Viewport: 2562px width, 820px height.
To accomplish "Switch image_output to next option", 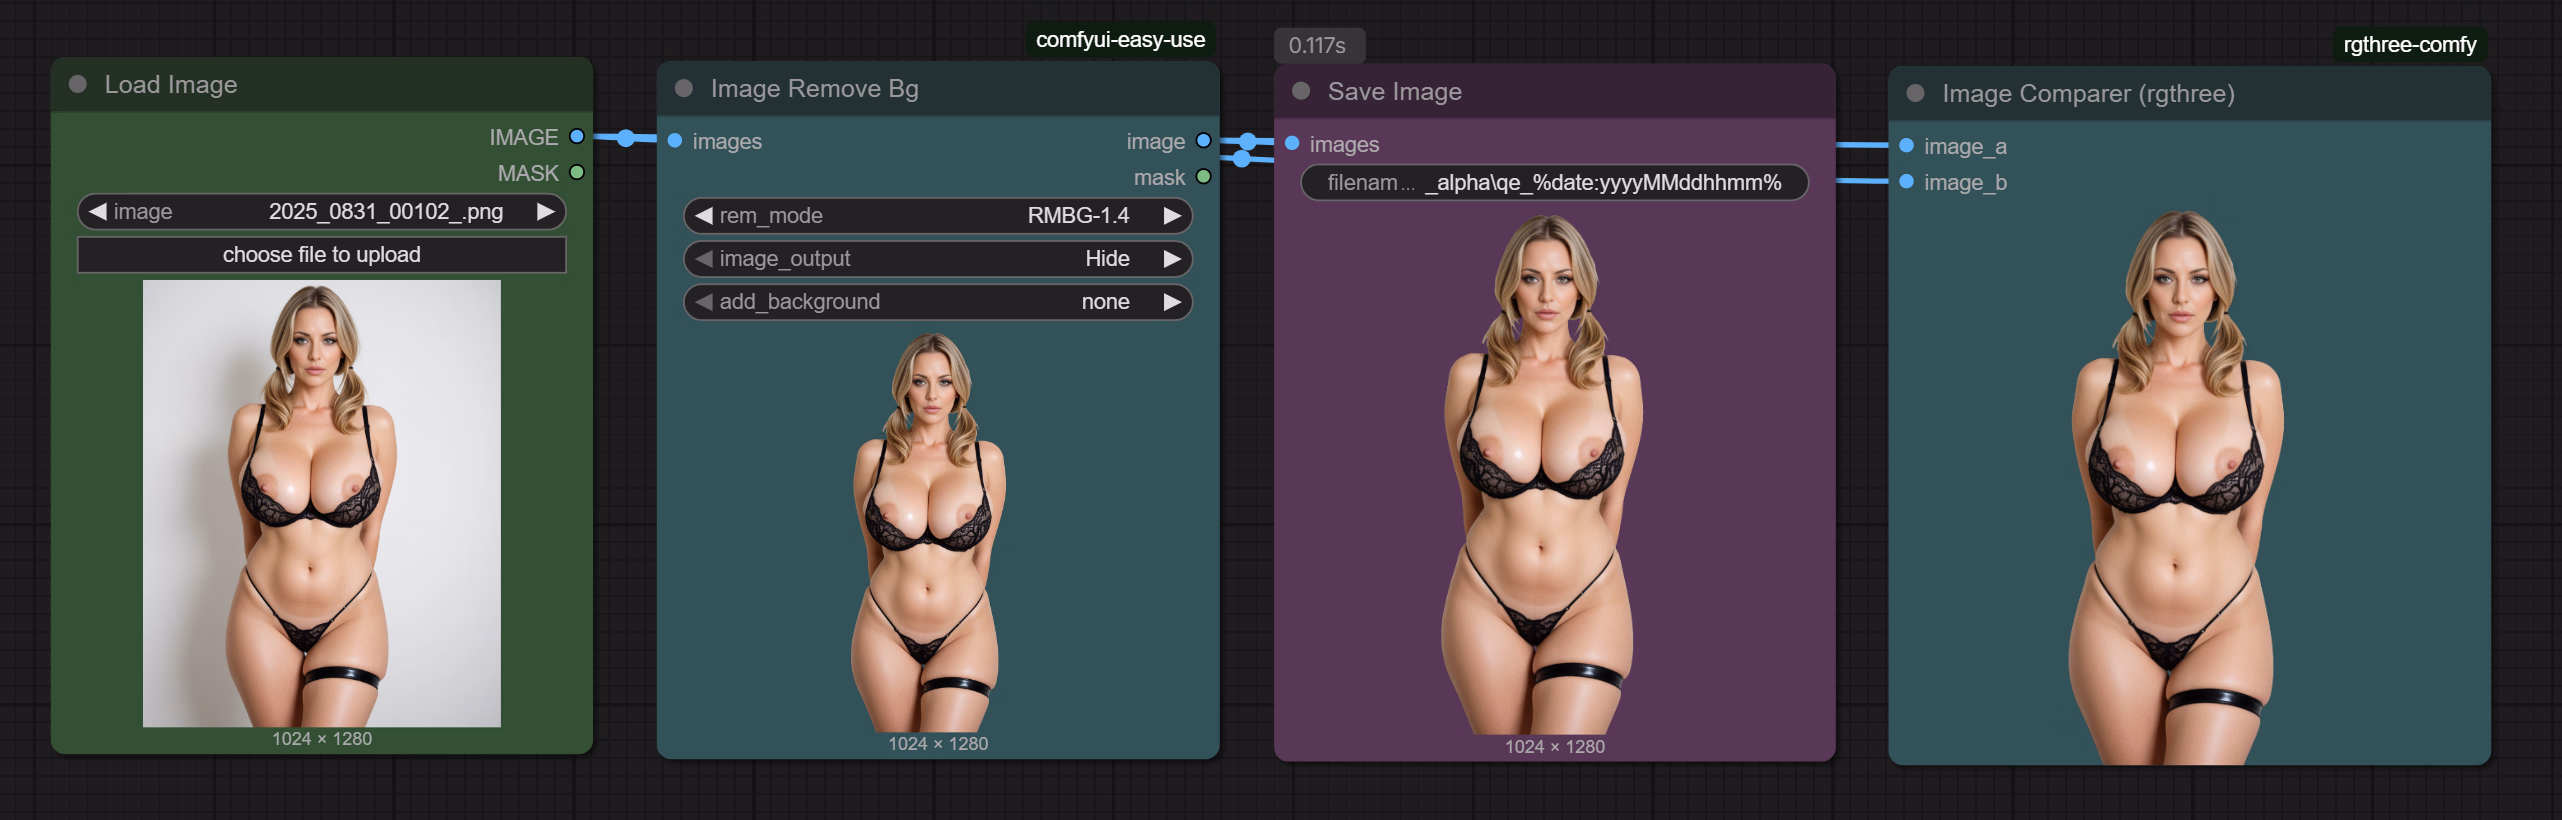I will [x=1172, y=259].
